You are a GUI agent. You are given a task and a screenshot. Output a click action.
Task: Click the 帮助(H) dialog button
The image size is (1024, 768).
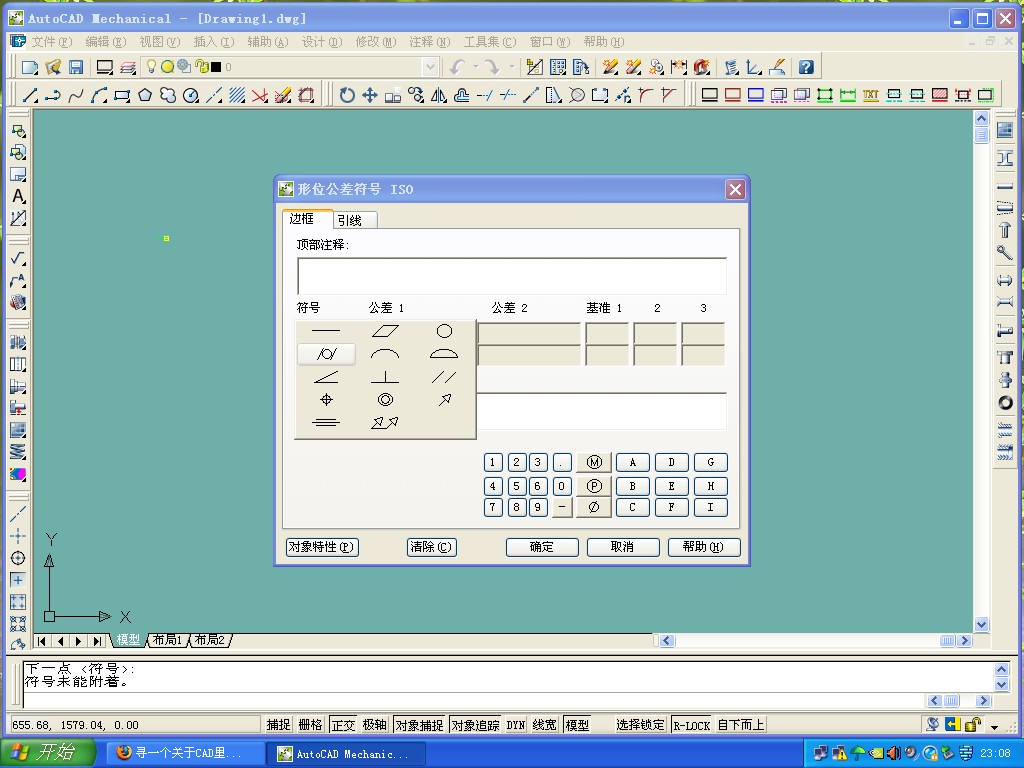tap(704, 547)
